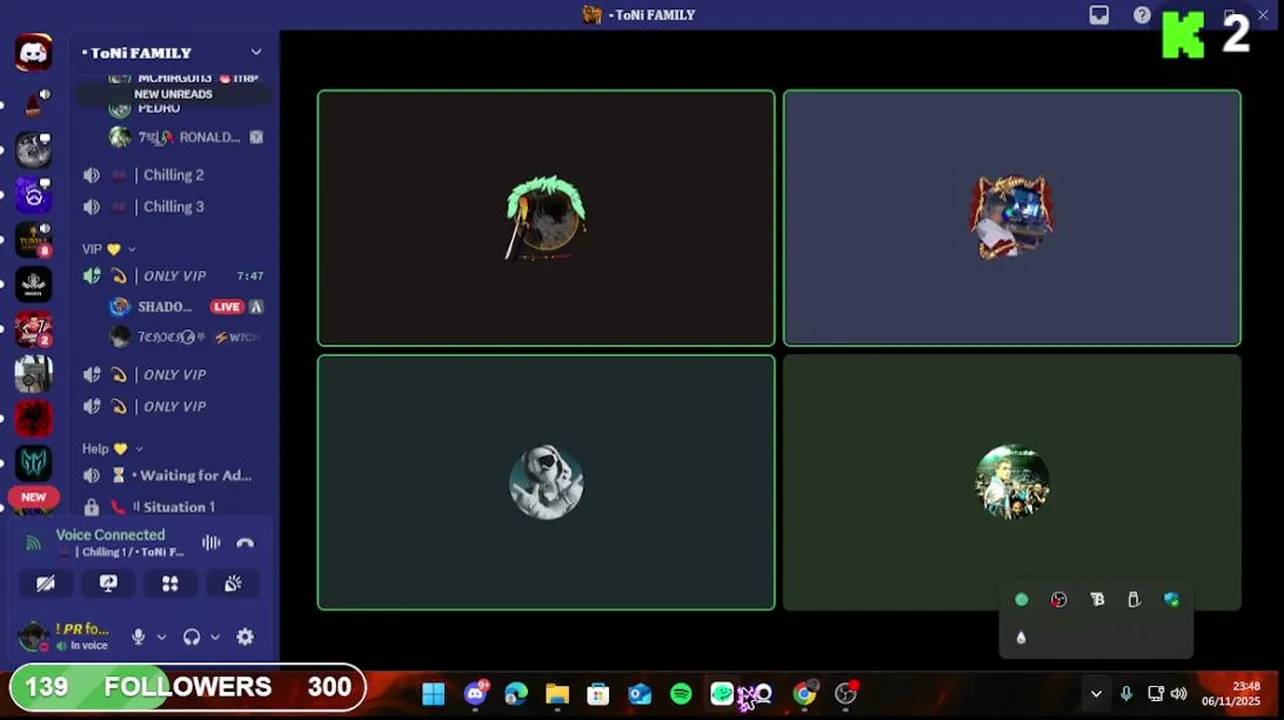Open the taskbar volume speaker icon
This screenshot has height=720, width=1284.
1179,694
